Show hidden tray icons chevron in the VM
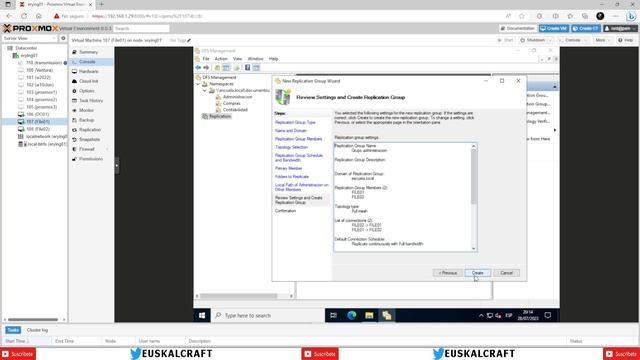 point(481,316)
